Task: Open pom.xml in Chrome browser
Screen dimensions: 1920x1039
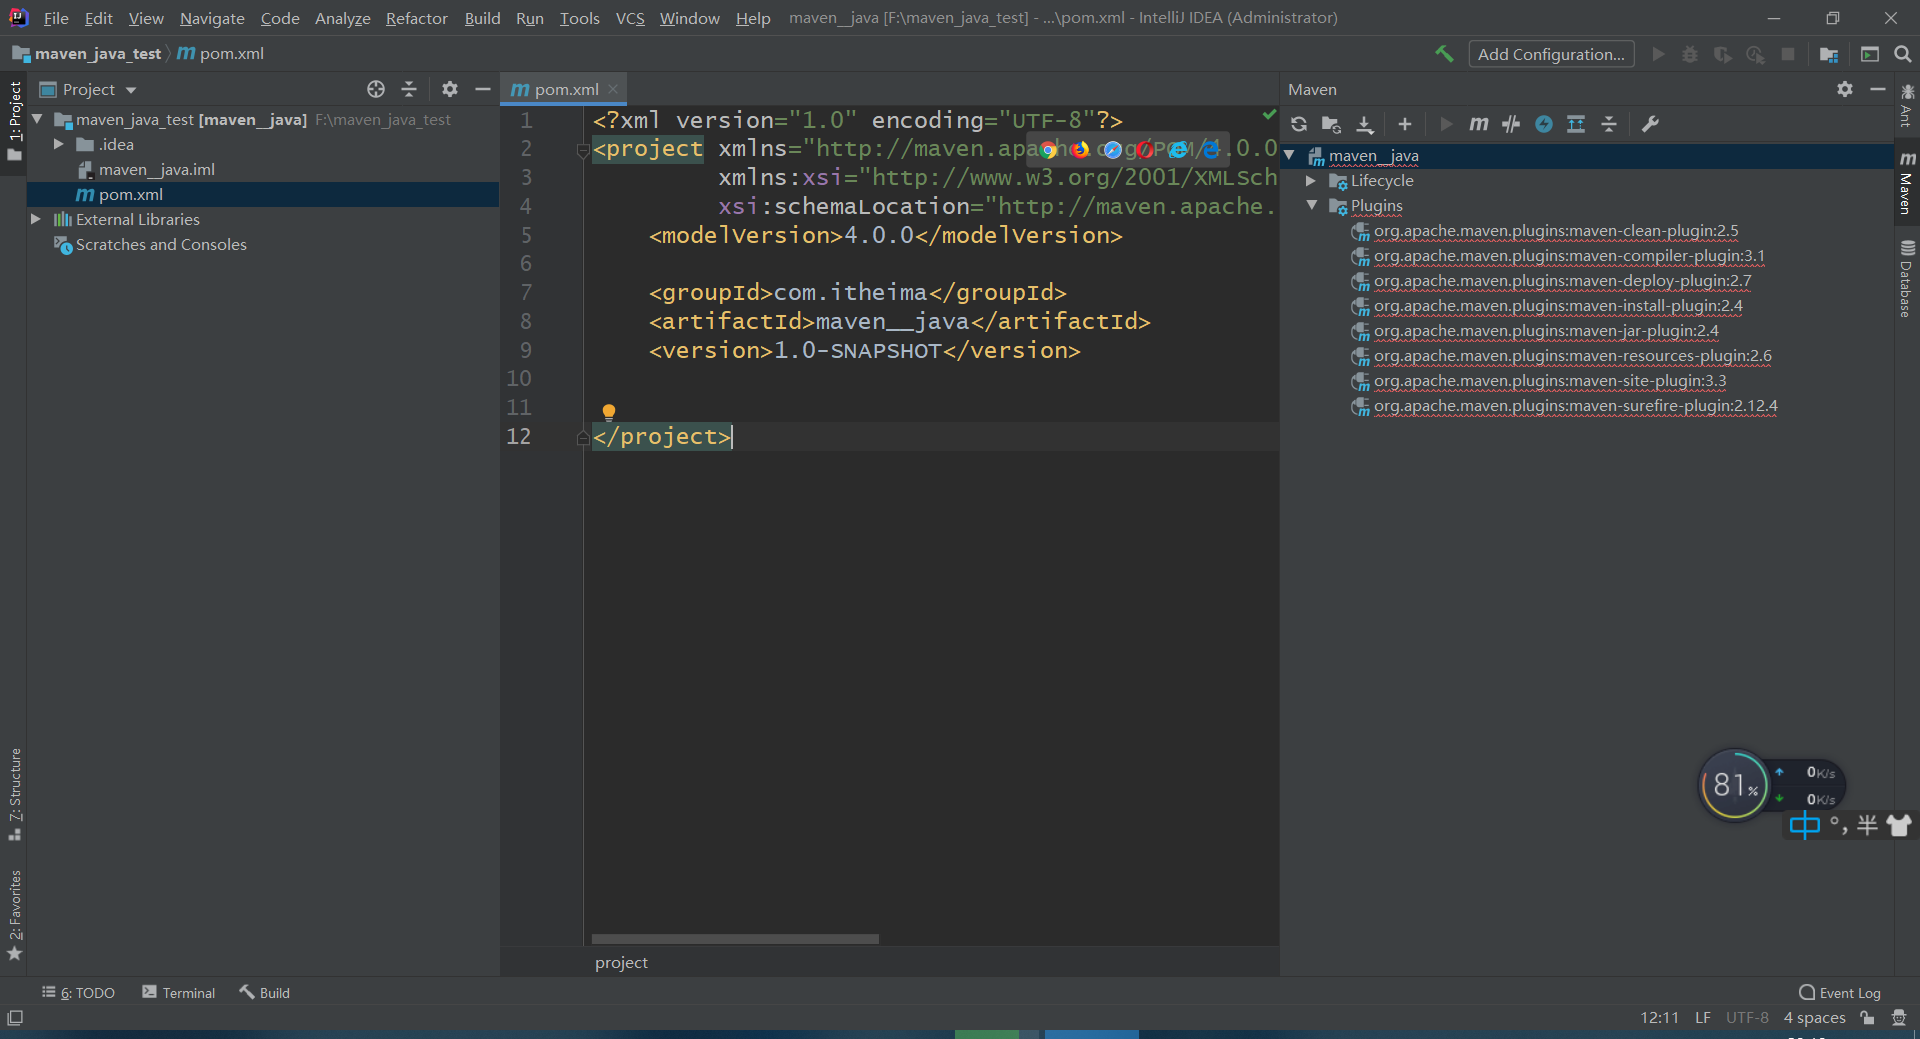Action: click(x=1048, y=149)
